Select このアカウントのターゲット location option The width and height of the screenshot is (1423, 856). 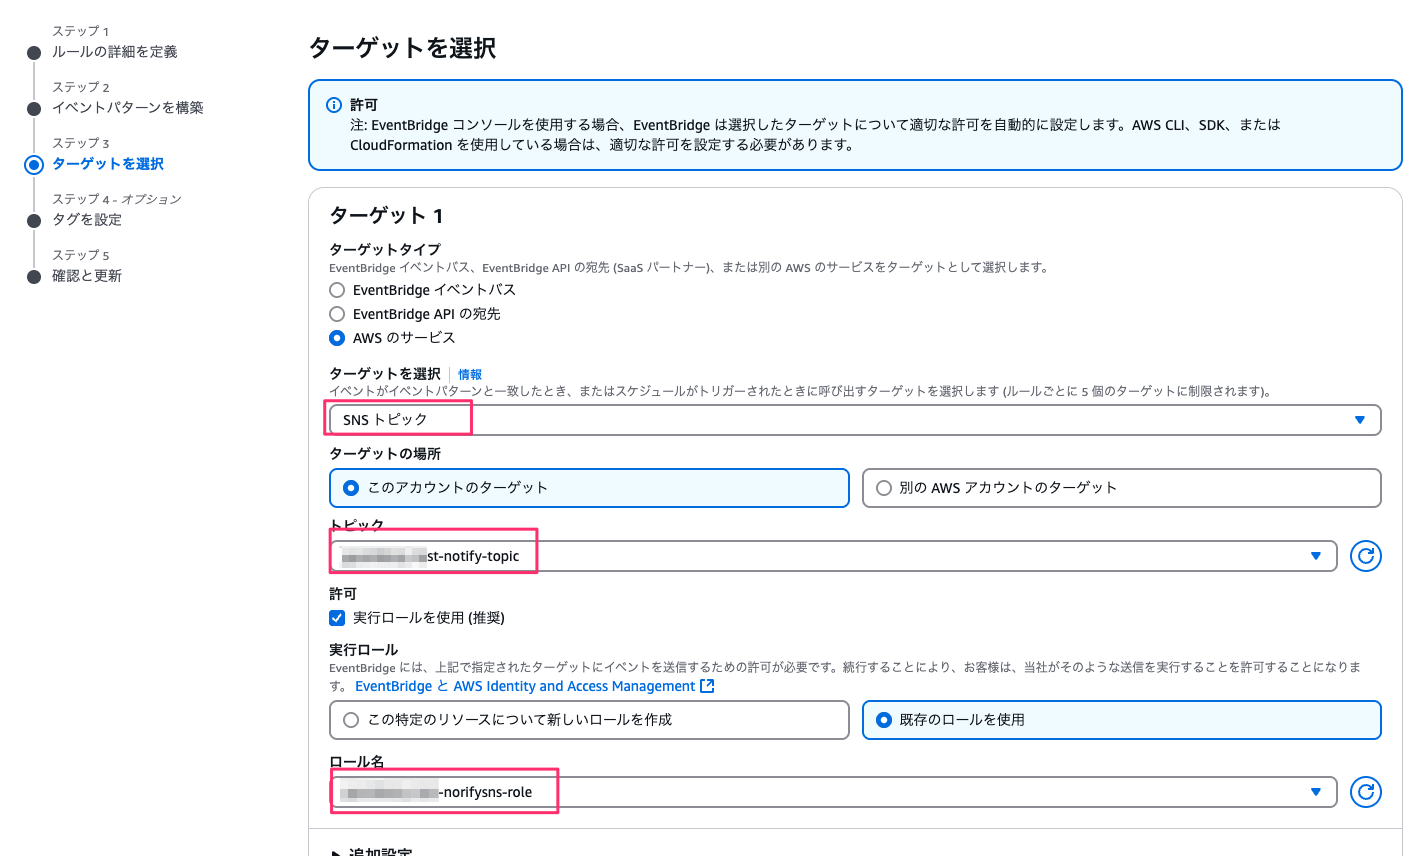351,488
